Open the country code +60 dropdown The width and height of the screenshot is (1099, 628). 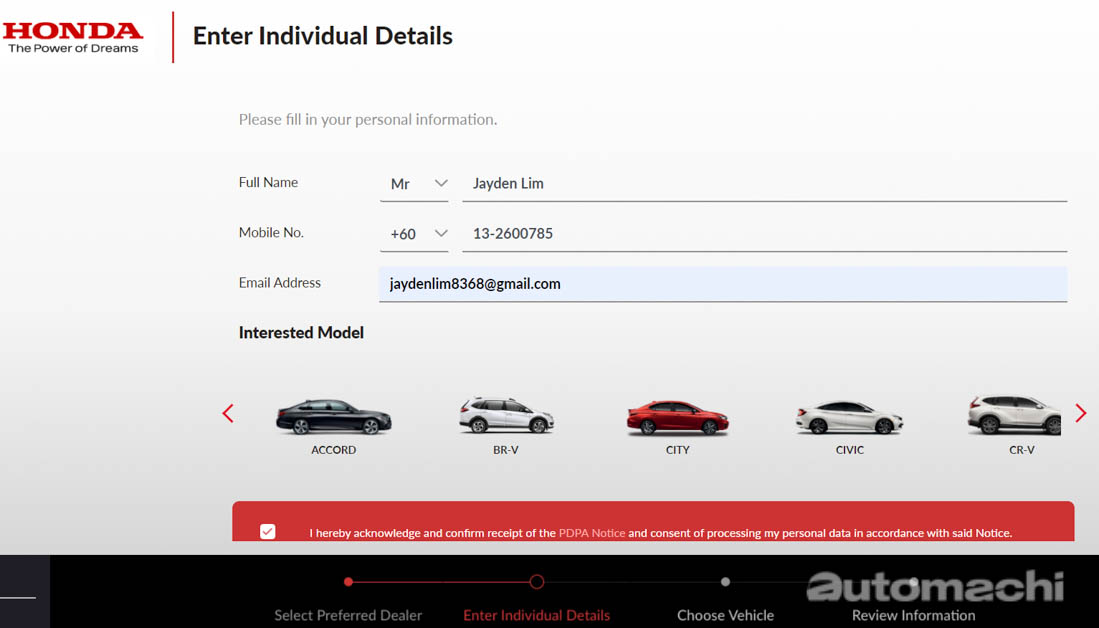coord(415,233)
